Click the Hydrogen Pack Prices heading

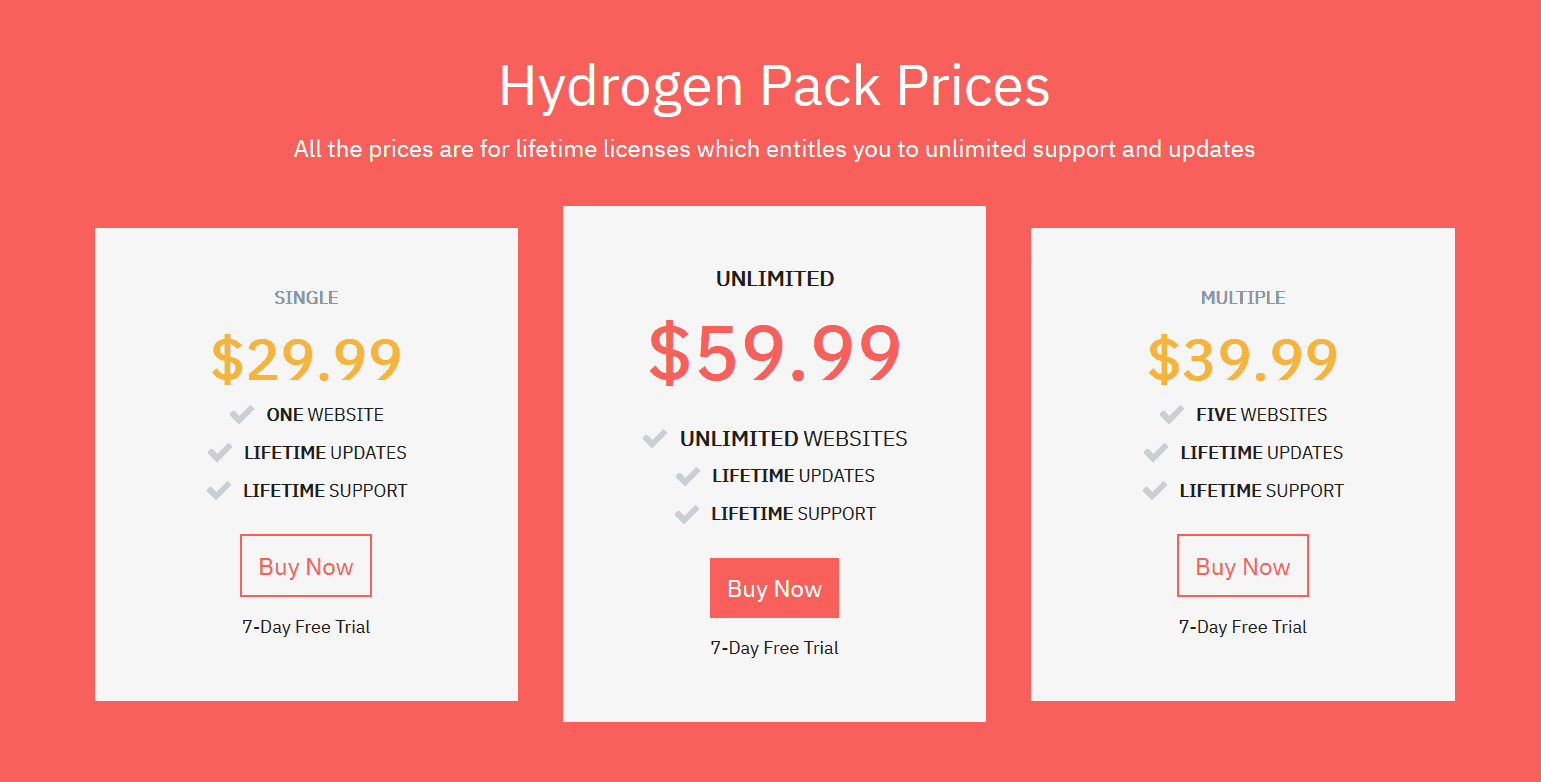point(774,86)
